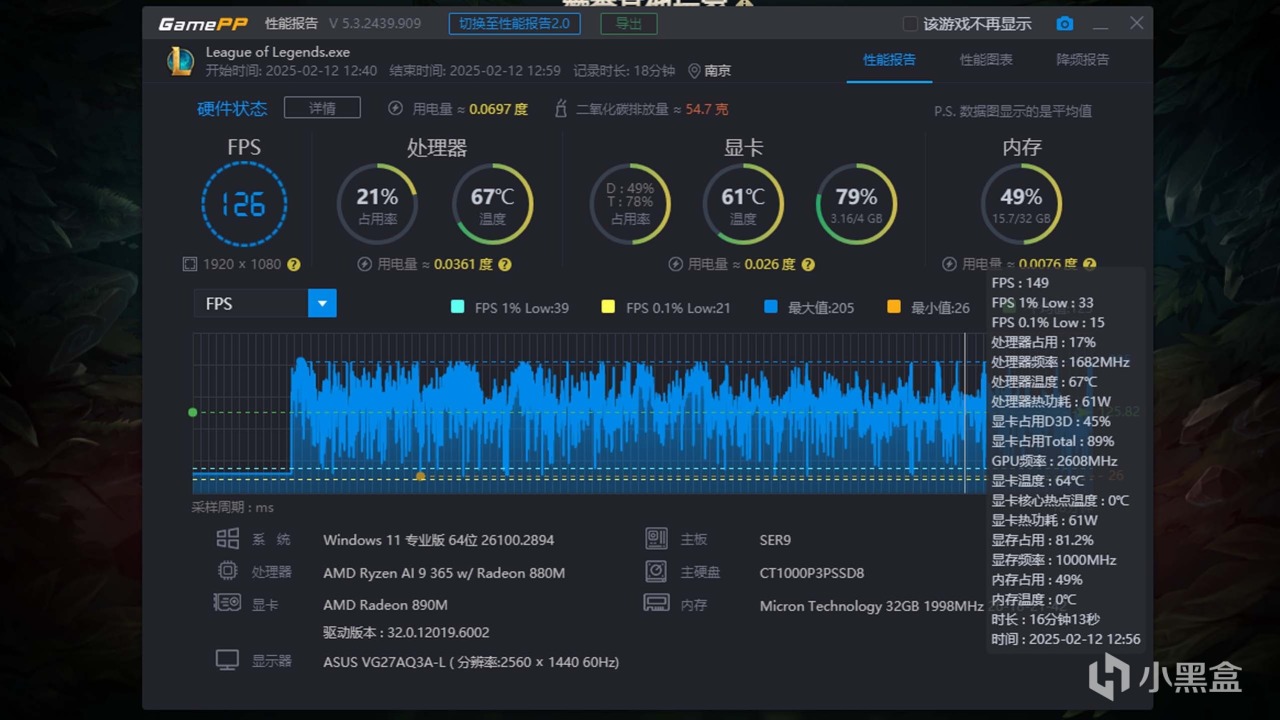Viewport: 1280px width, 720px height.
Task: Click the 驱动版本 32.0.12019.6002 text
Action: point(406,632)
